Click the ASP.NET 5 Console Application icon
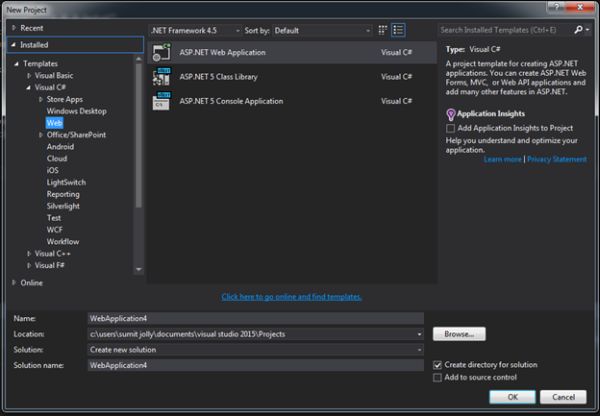This screenshot has height=416, width=600. click(161, 101)
